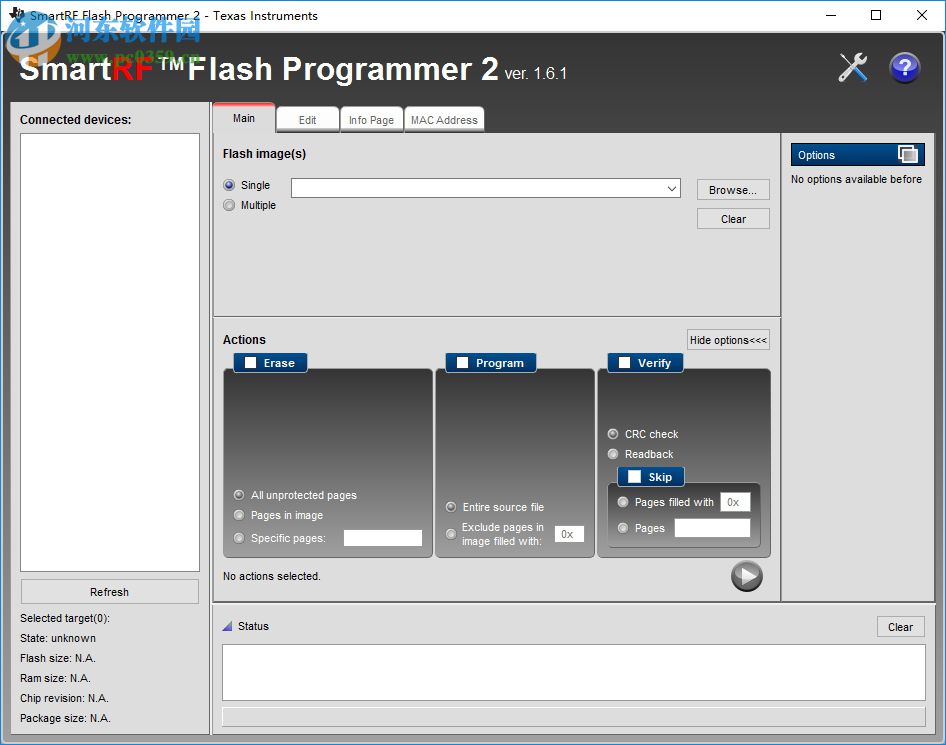Check the Verify action checkbox
Viewport: 946px width, 745px height.
[624, 363]
